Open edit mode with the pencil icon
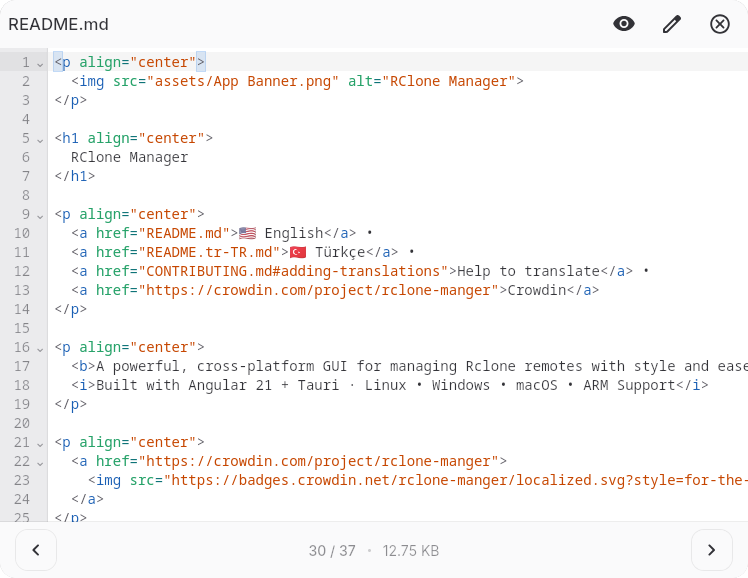 coord(672,24)
